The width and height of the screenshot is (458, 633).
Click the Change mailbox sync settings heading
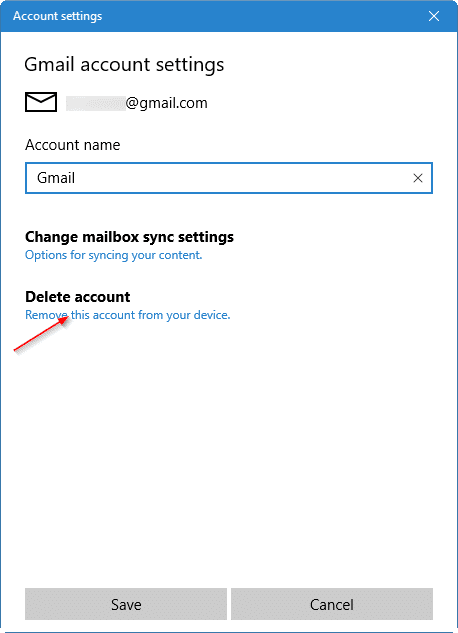coord(129,237)
